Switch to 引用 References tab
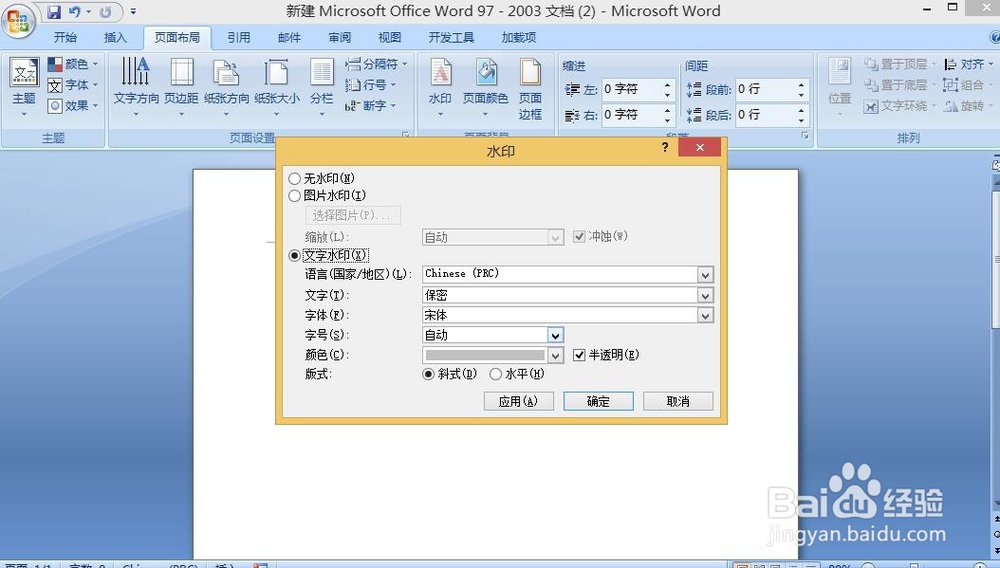This screenshot has width=1000, height=568. [239, 38]
